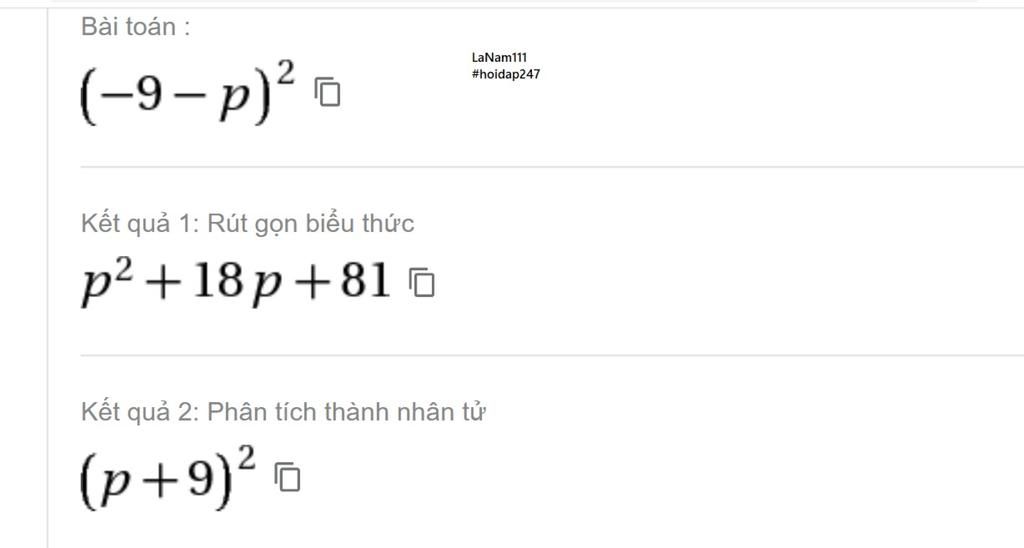The height and width of the screenshot is (548, 1024).
Task: Select the problem formula (−9−p)²
Action: click(187, 92)
